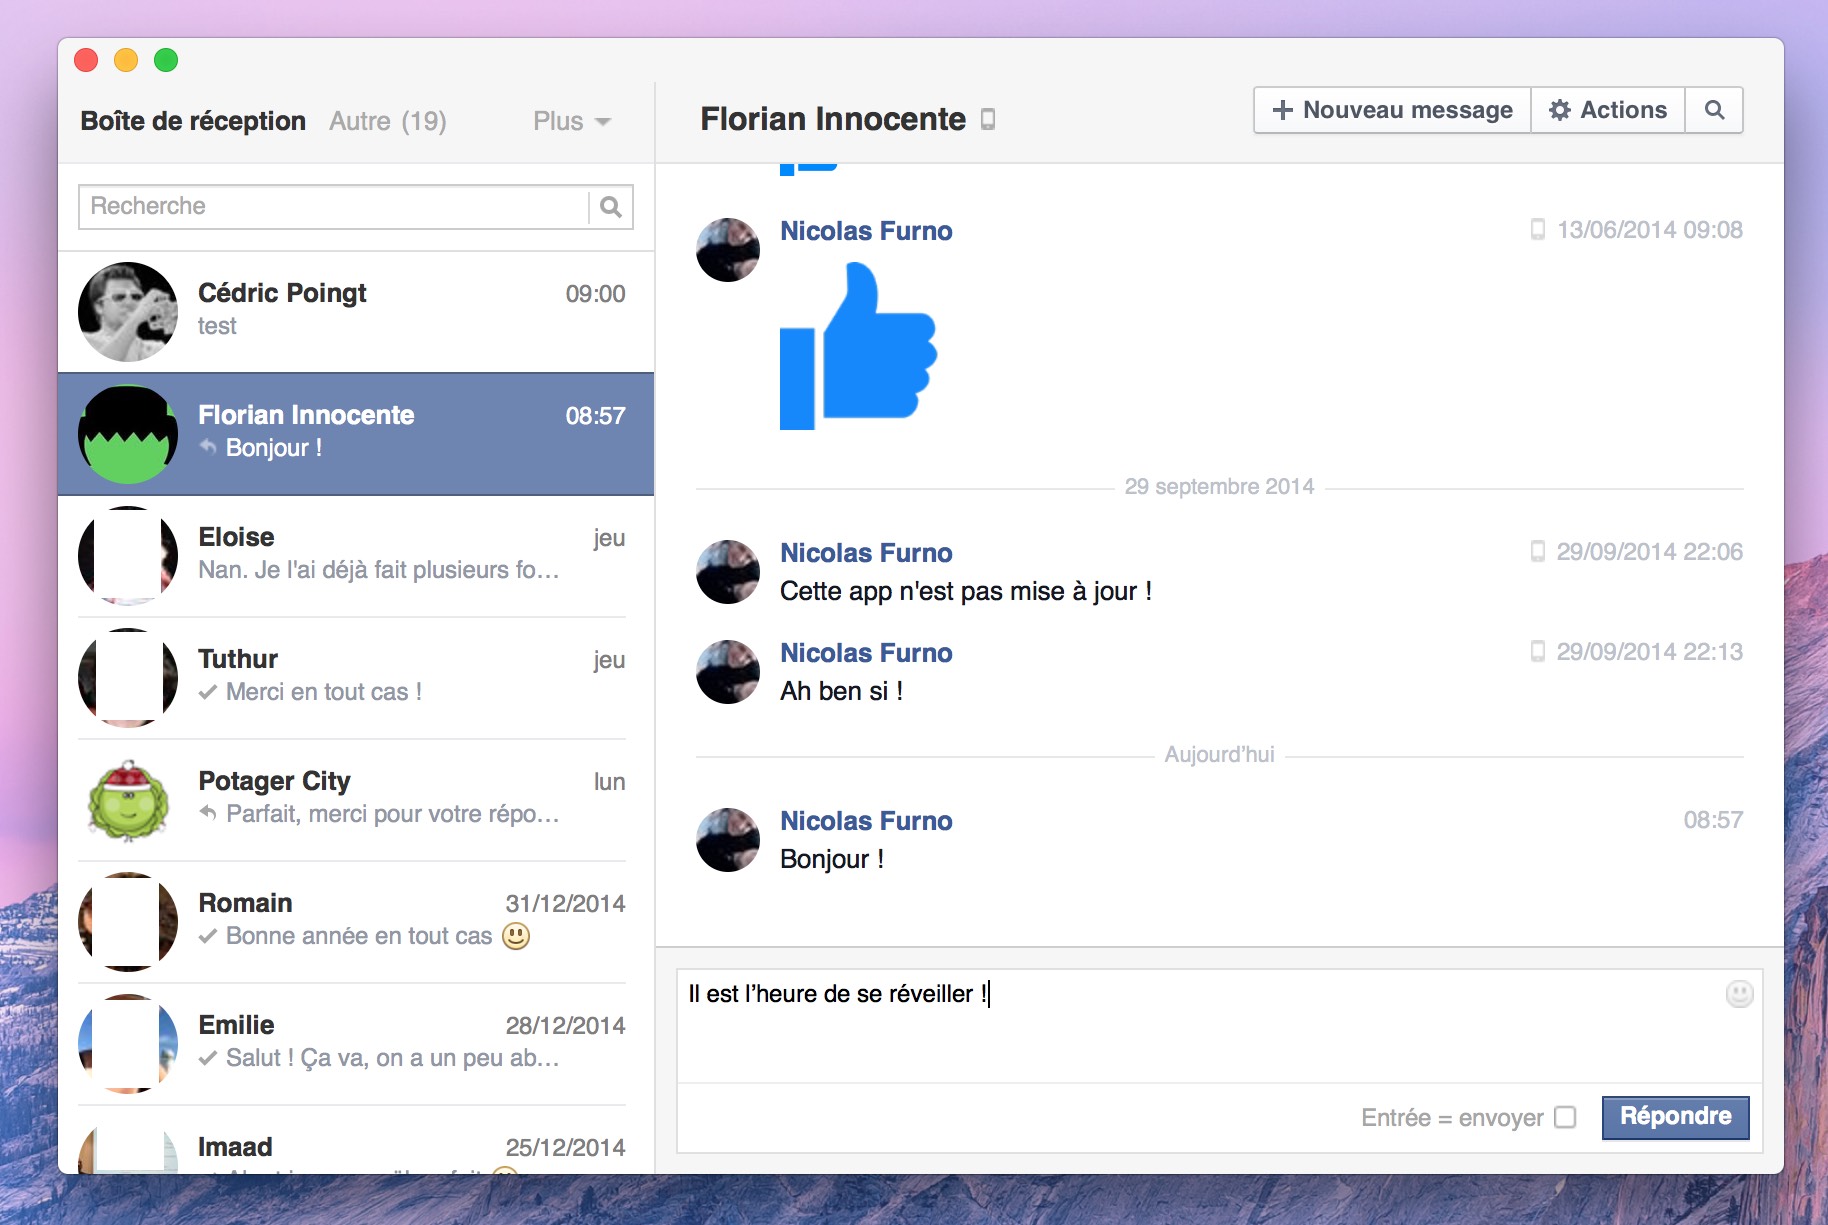This screenshot has height=1225, width=1828.
Task: Click the reply arrow icon in Potager City preview
Action: (208, 813)
